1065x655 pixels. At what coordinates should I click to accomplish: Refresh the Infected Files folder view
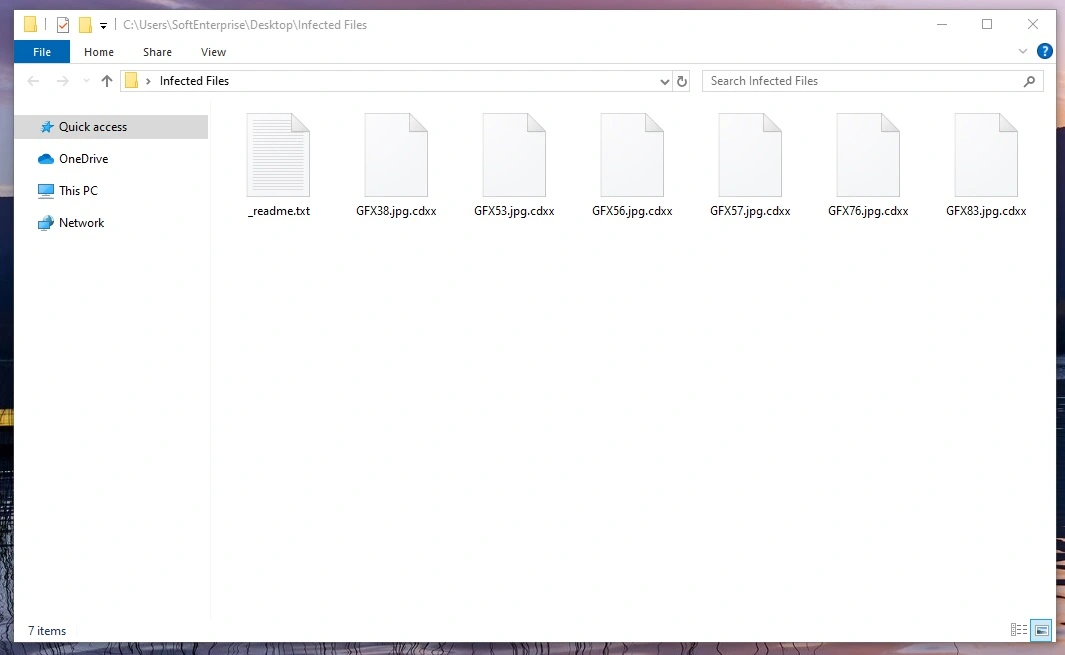pos(682,82)
